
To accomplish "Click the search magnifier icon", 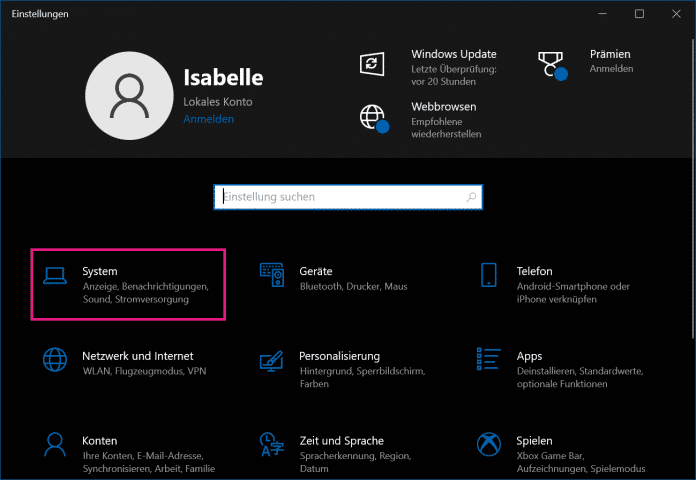I will point(470,197).
